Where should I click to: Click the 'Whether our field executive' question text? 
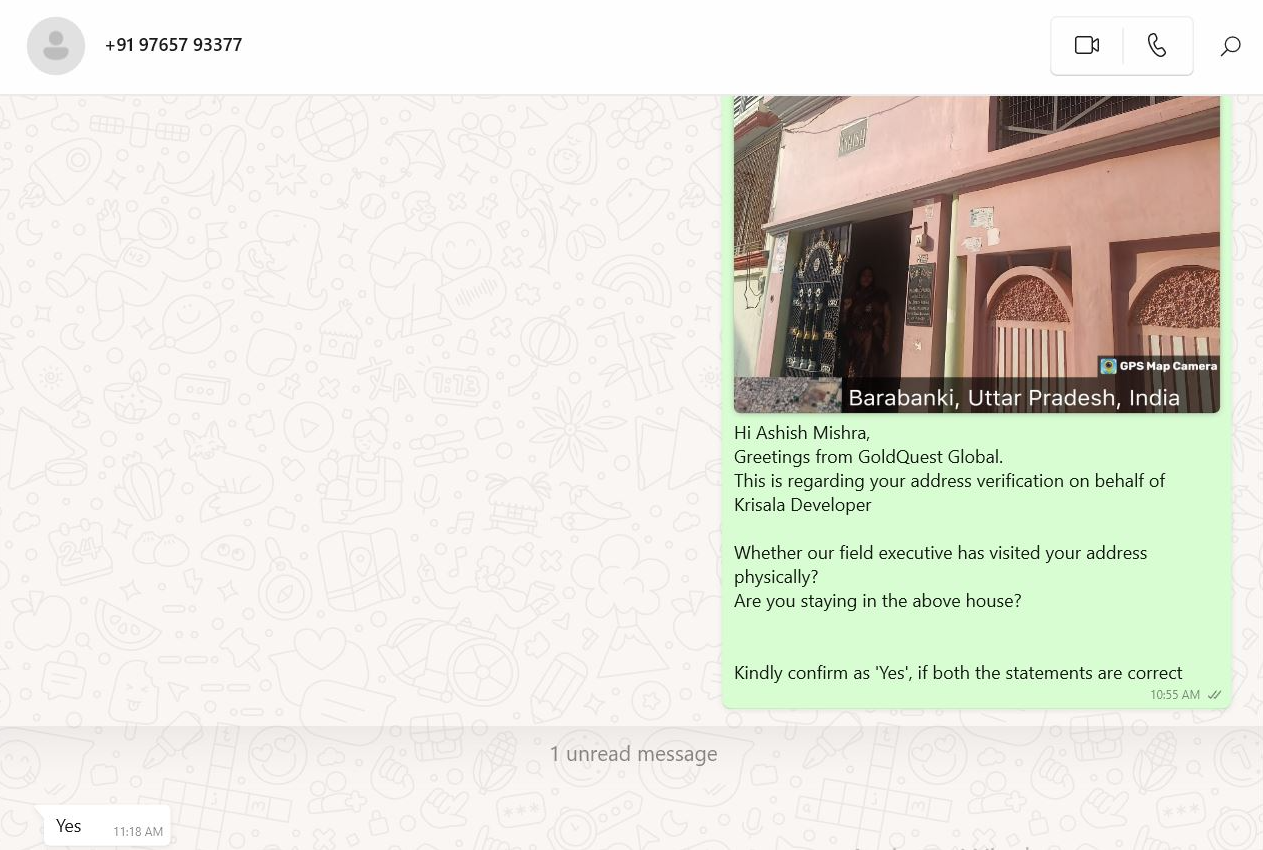(940, 565)
